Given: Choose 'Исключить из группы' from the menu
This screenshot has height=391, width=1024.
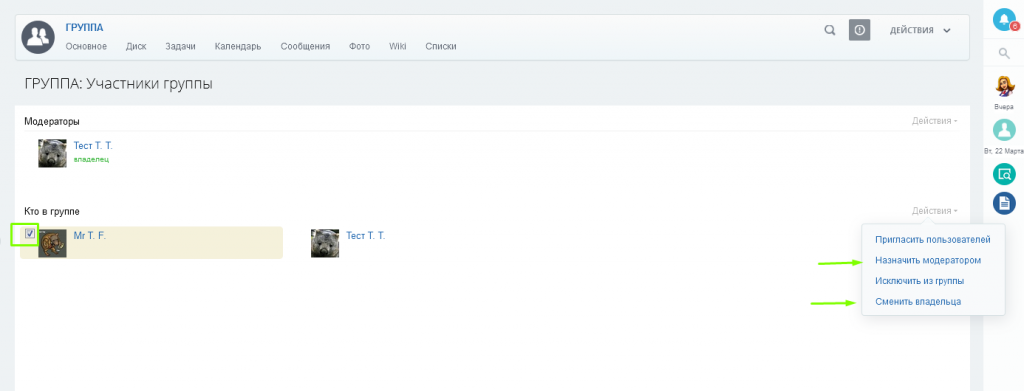Looking at the screenshot, I should click(x=920, y=281).
